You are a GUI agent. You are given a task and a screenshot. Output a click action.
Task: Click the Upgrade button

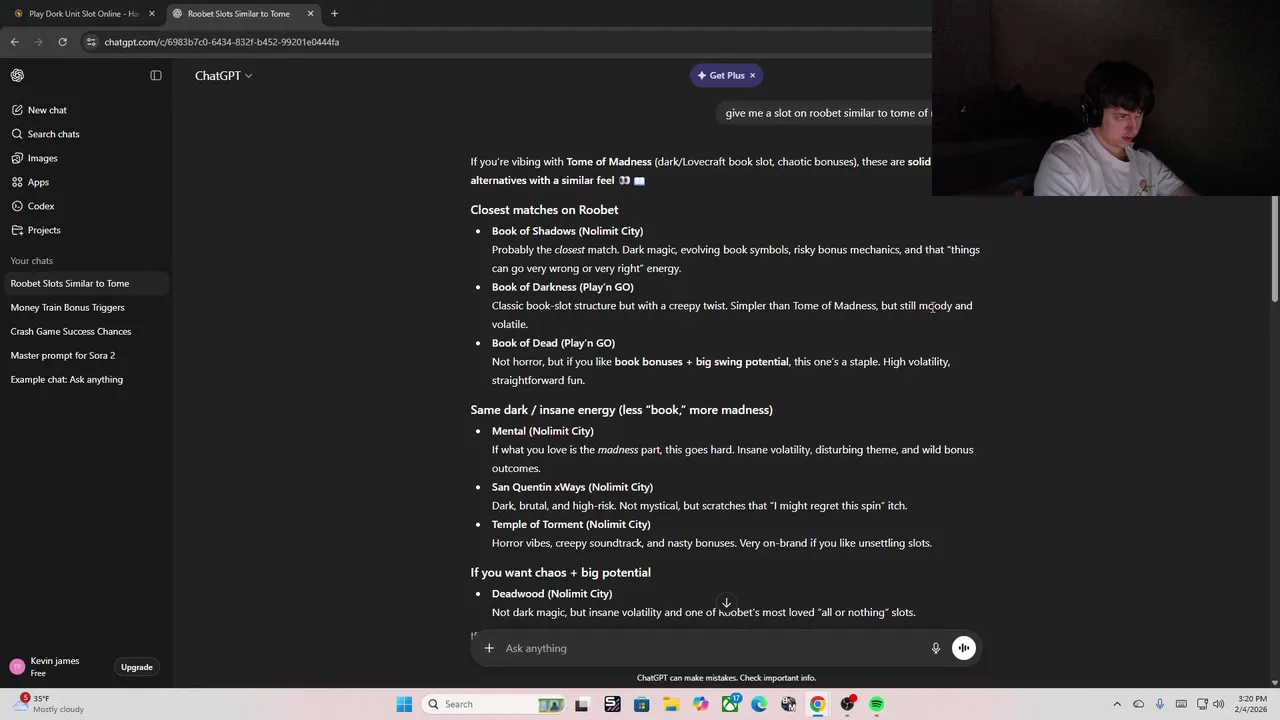point(137,667)
